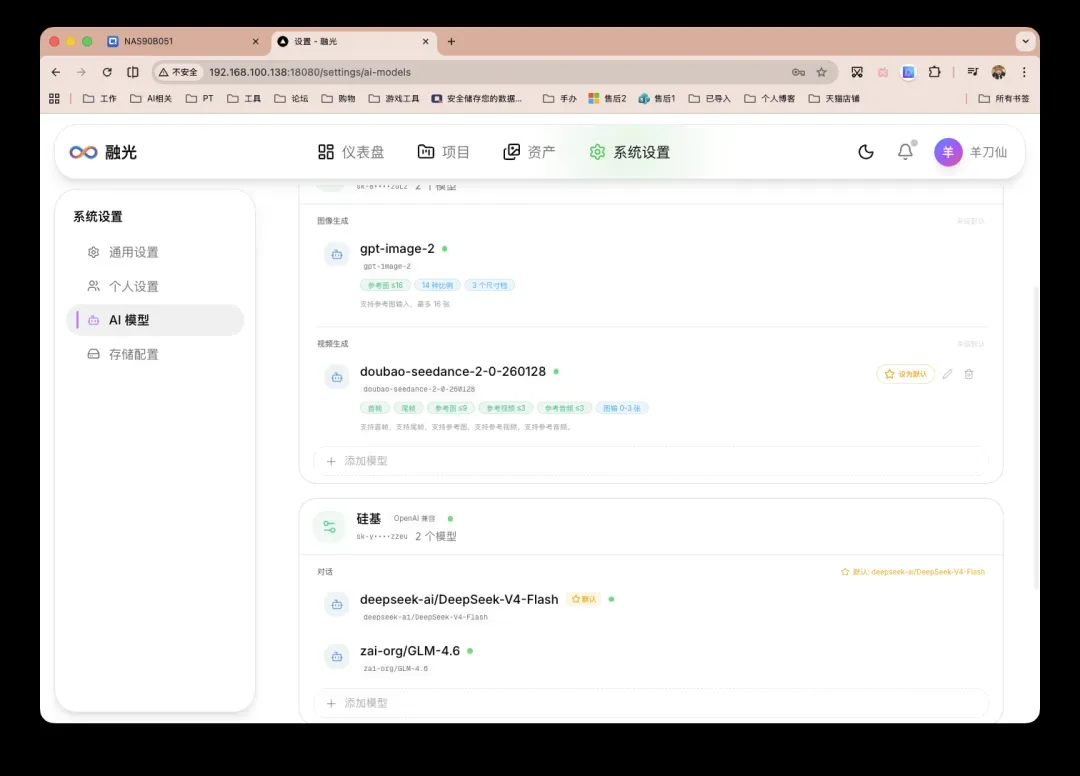Click the 14 种比例 tag
The height and width of the screenshot is (776, 1080).
(437, 285)
